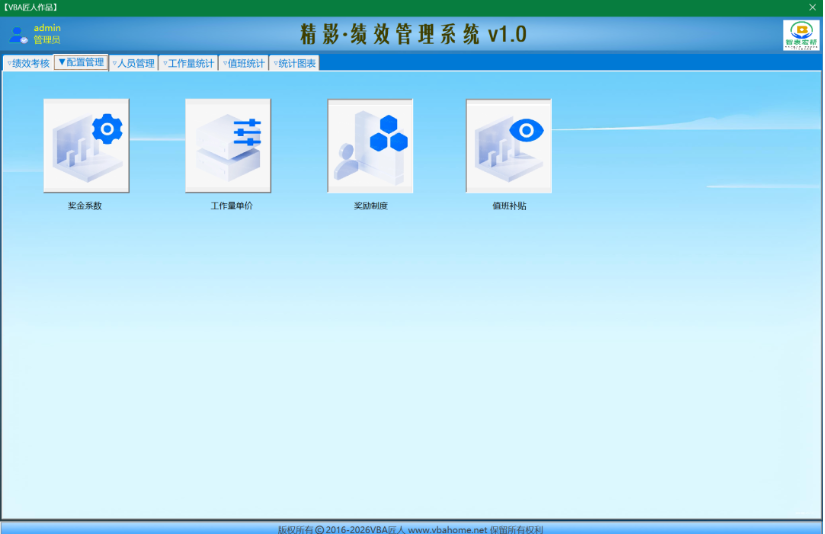The width and height of the screenshot is (825, 534).
Task: Click the logo in the top right
Action: point(801,35)
